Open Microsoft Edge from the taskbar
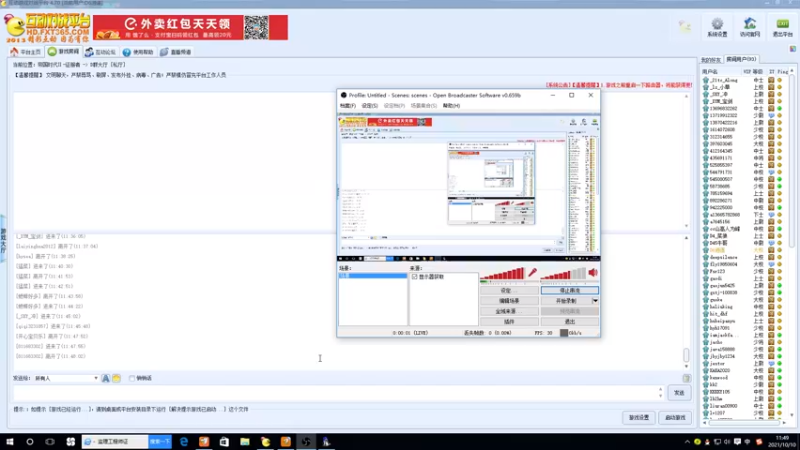The width and height of the screenshot is (800, 450). pyautogui.click(x=184, y=442)
